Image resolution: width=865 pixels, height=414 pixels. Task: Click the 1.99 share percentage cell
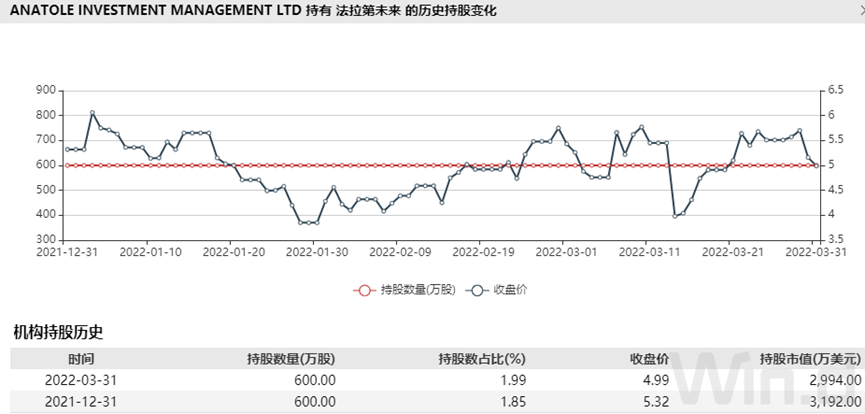click(x=514, y=380)
